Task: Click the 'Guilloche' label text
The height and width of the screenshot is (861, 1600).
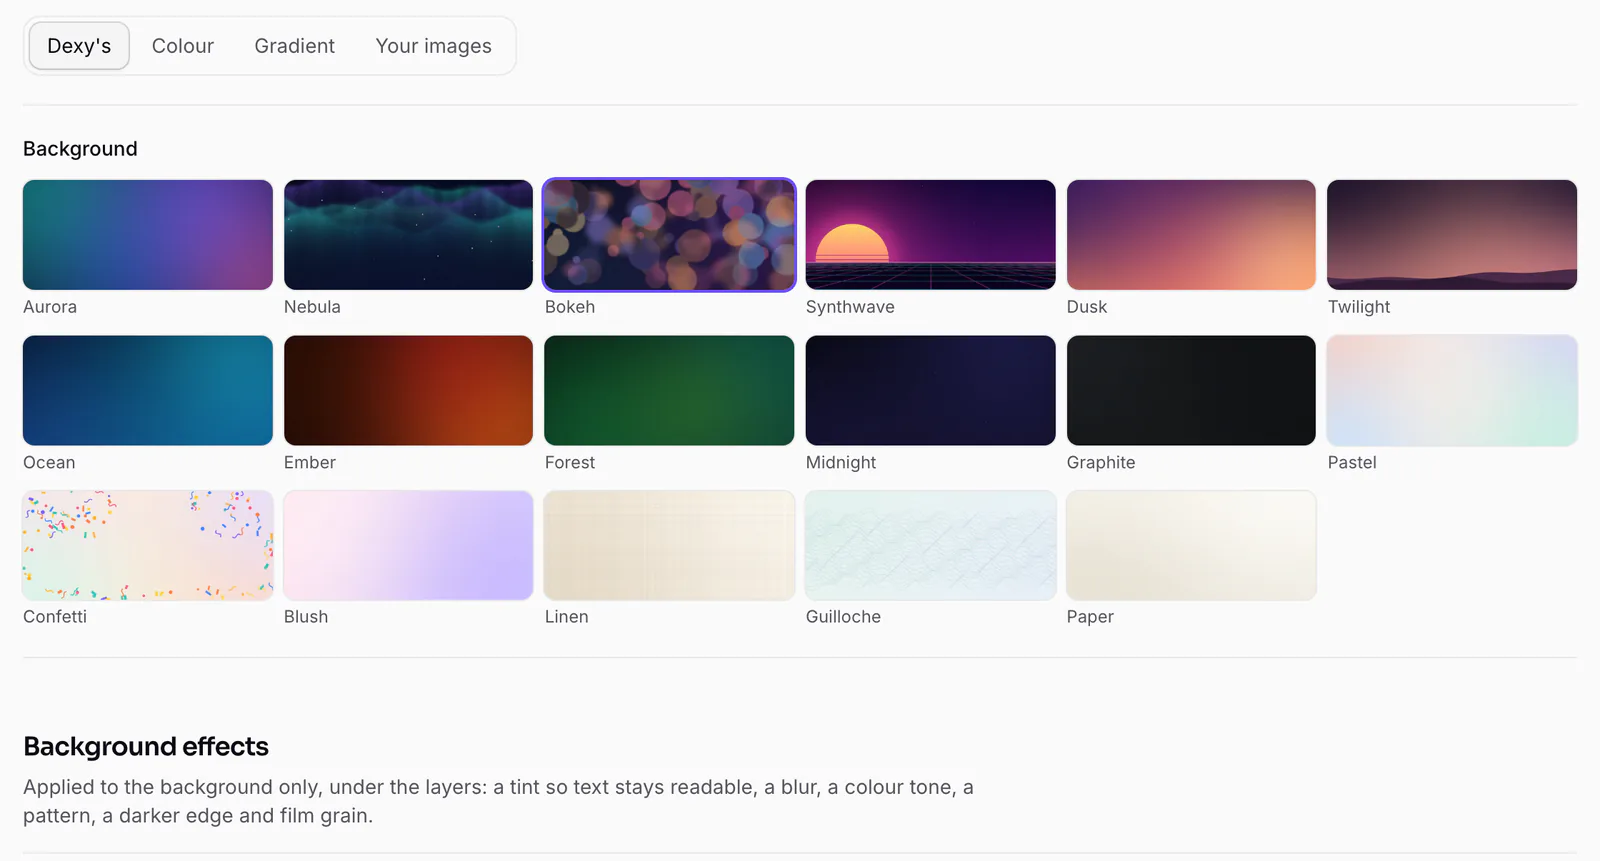Action: pos(843,617)
